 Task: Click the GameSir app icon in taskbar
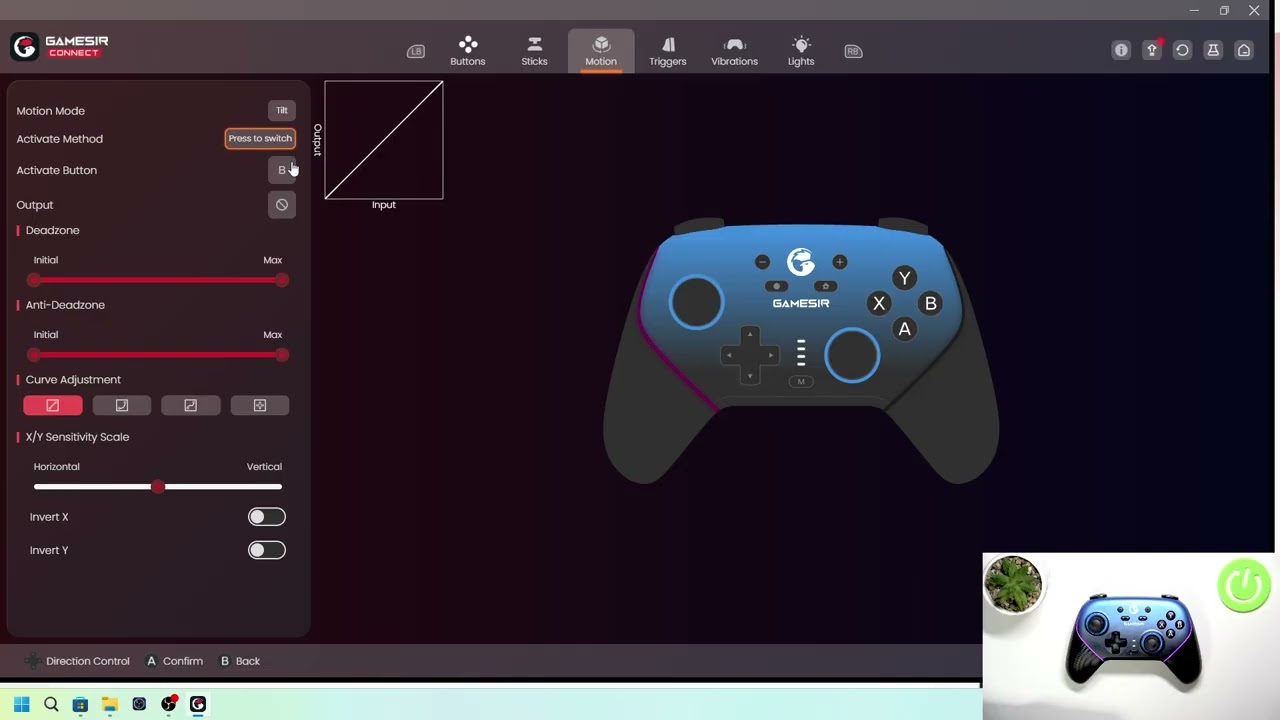[x=198, y=704]
